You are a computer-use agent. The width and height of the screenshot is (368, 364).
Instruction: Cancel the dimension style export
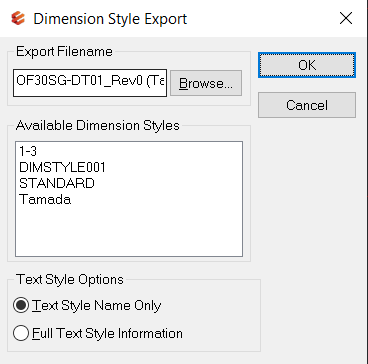point(307,105)
